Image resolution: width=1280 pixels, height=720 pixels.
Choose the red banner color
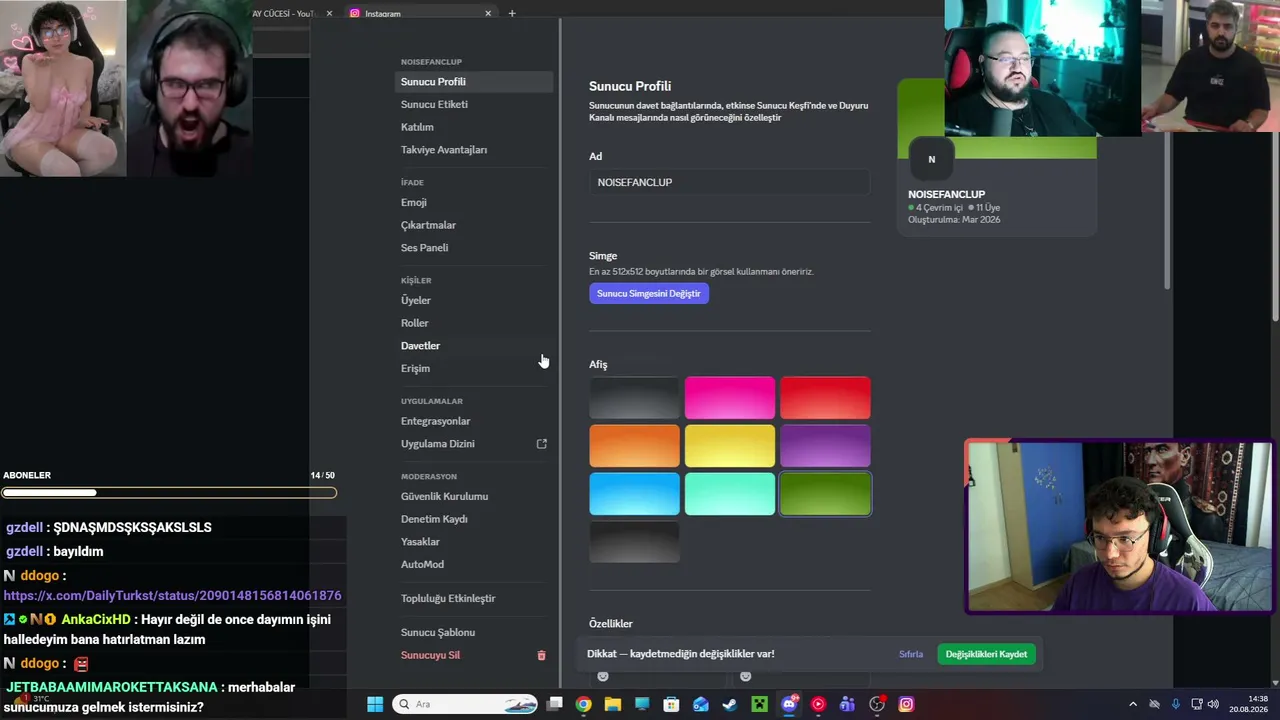pos(825,398)
